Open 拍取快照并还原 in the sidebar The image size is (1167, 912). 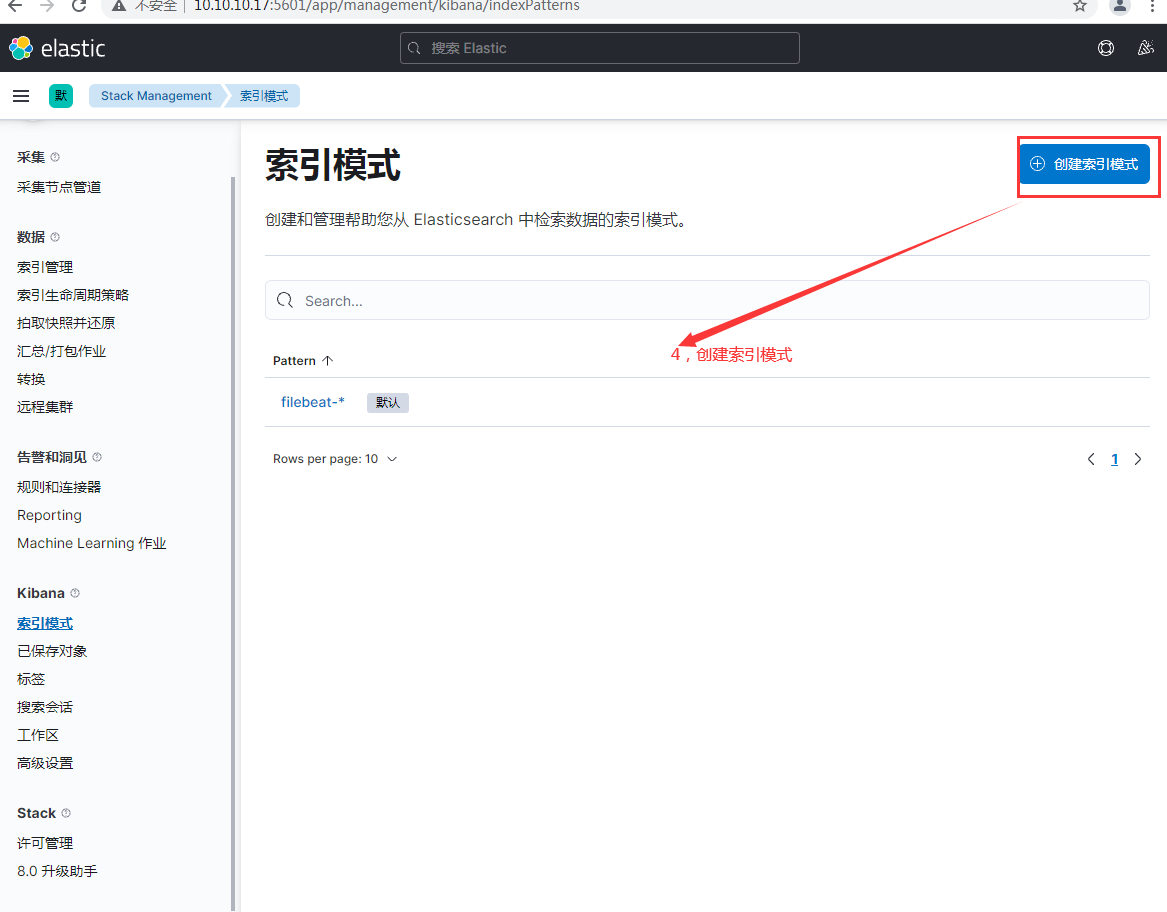pyautogui.click(x=66, y=323)
